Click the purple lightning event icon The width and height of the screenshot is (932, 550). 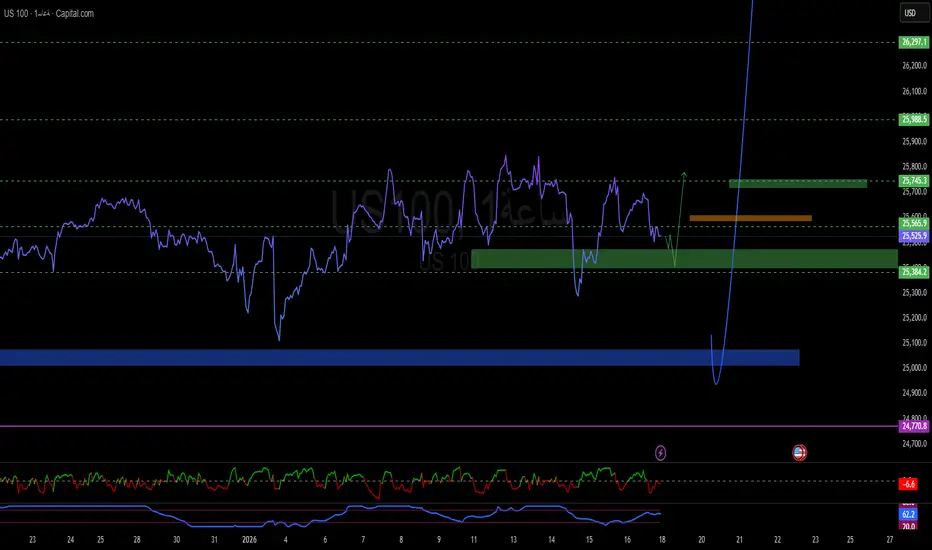point(661,453)
